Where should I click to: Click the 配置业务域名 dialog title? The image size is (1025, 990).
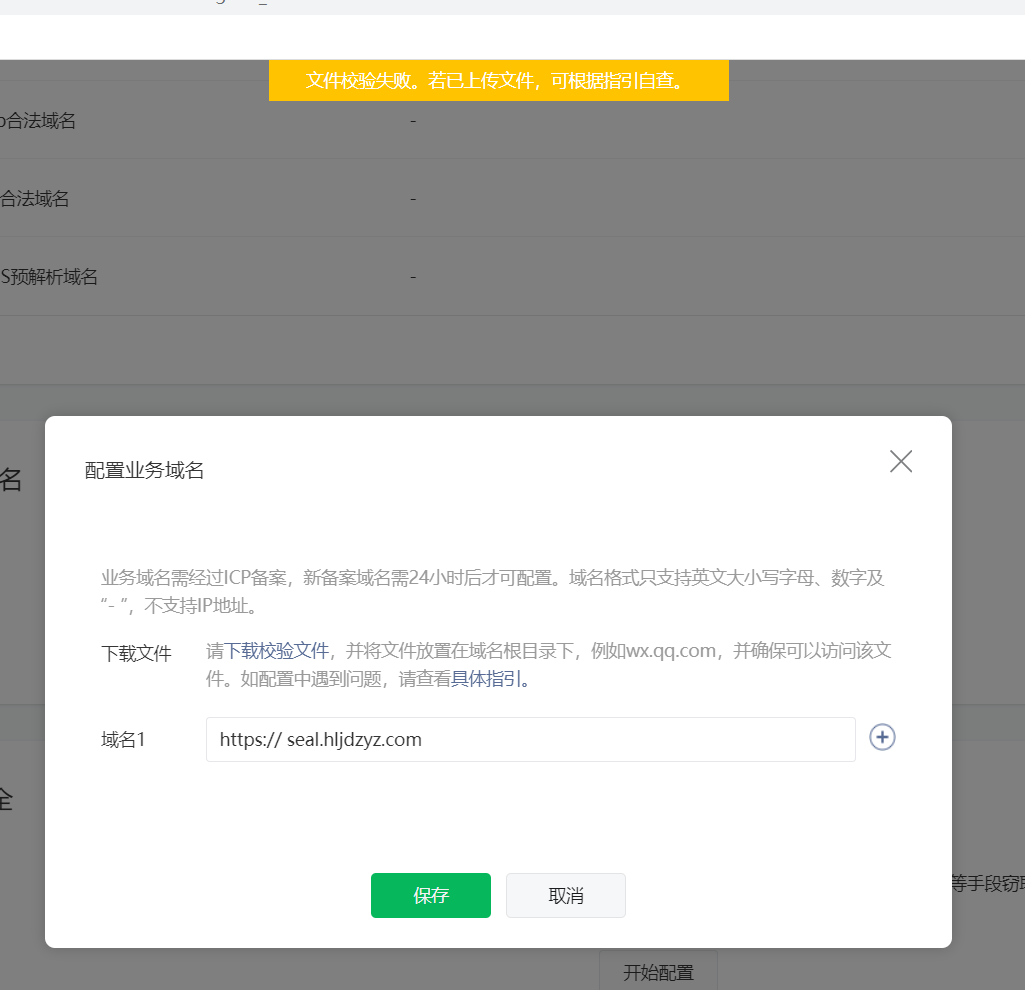click(144, 470)
